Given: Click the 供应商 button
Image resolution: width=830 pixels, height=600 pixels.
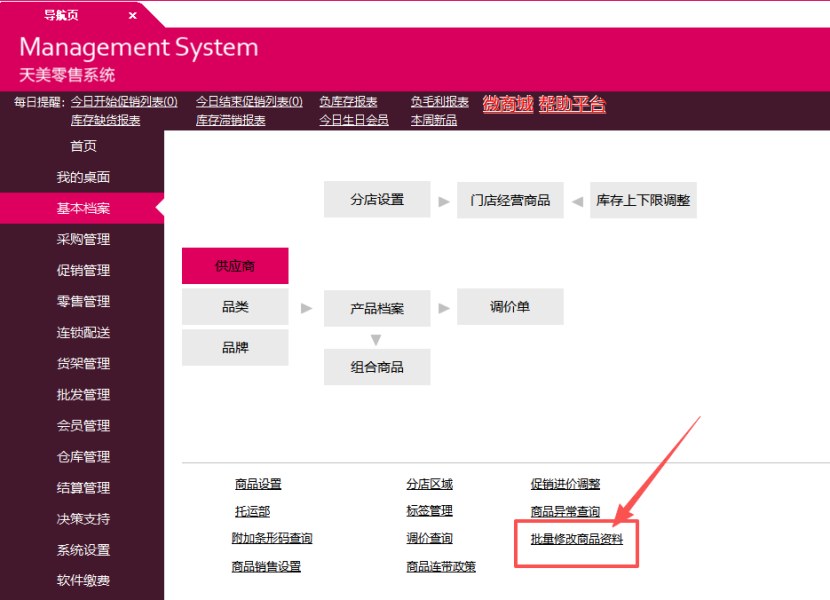Looking at the screenshot, I should click(235, 266).
